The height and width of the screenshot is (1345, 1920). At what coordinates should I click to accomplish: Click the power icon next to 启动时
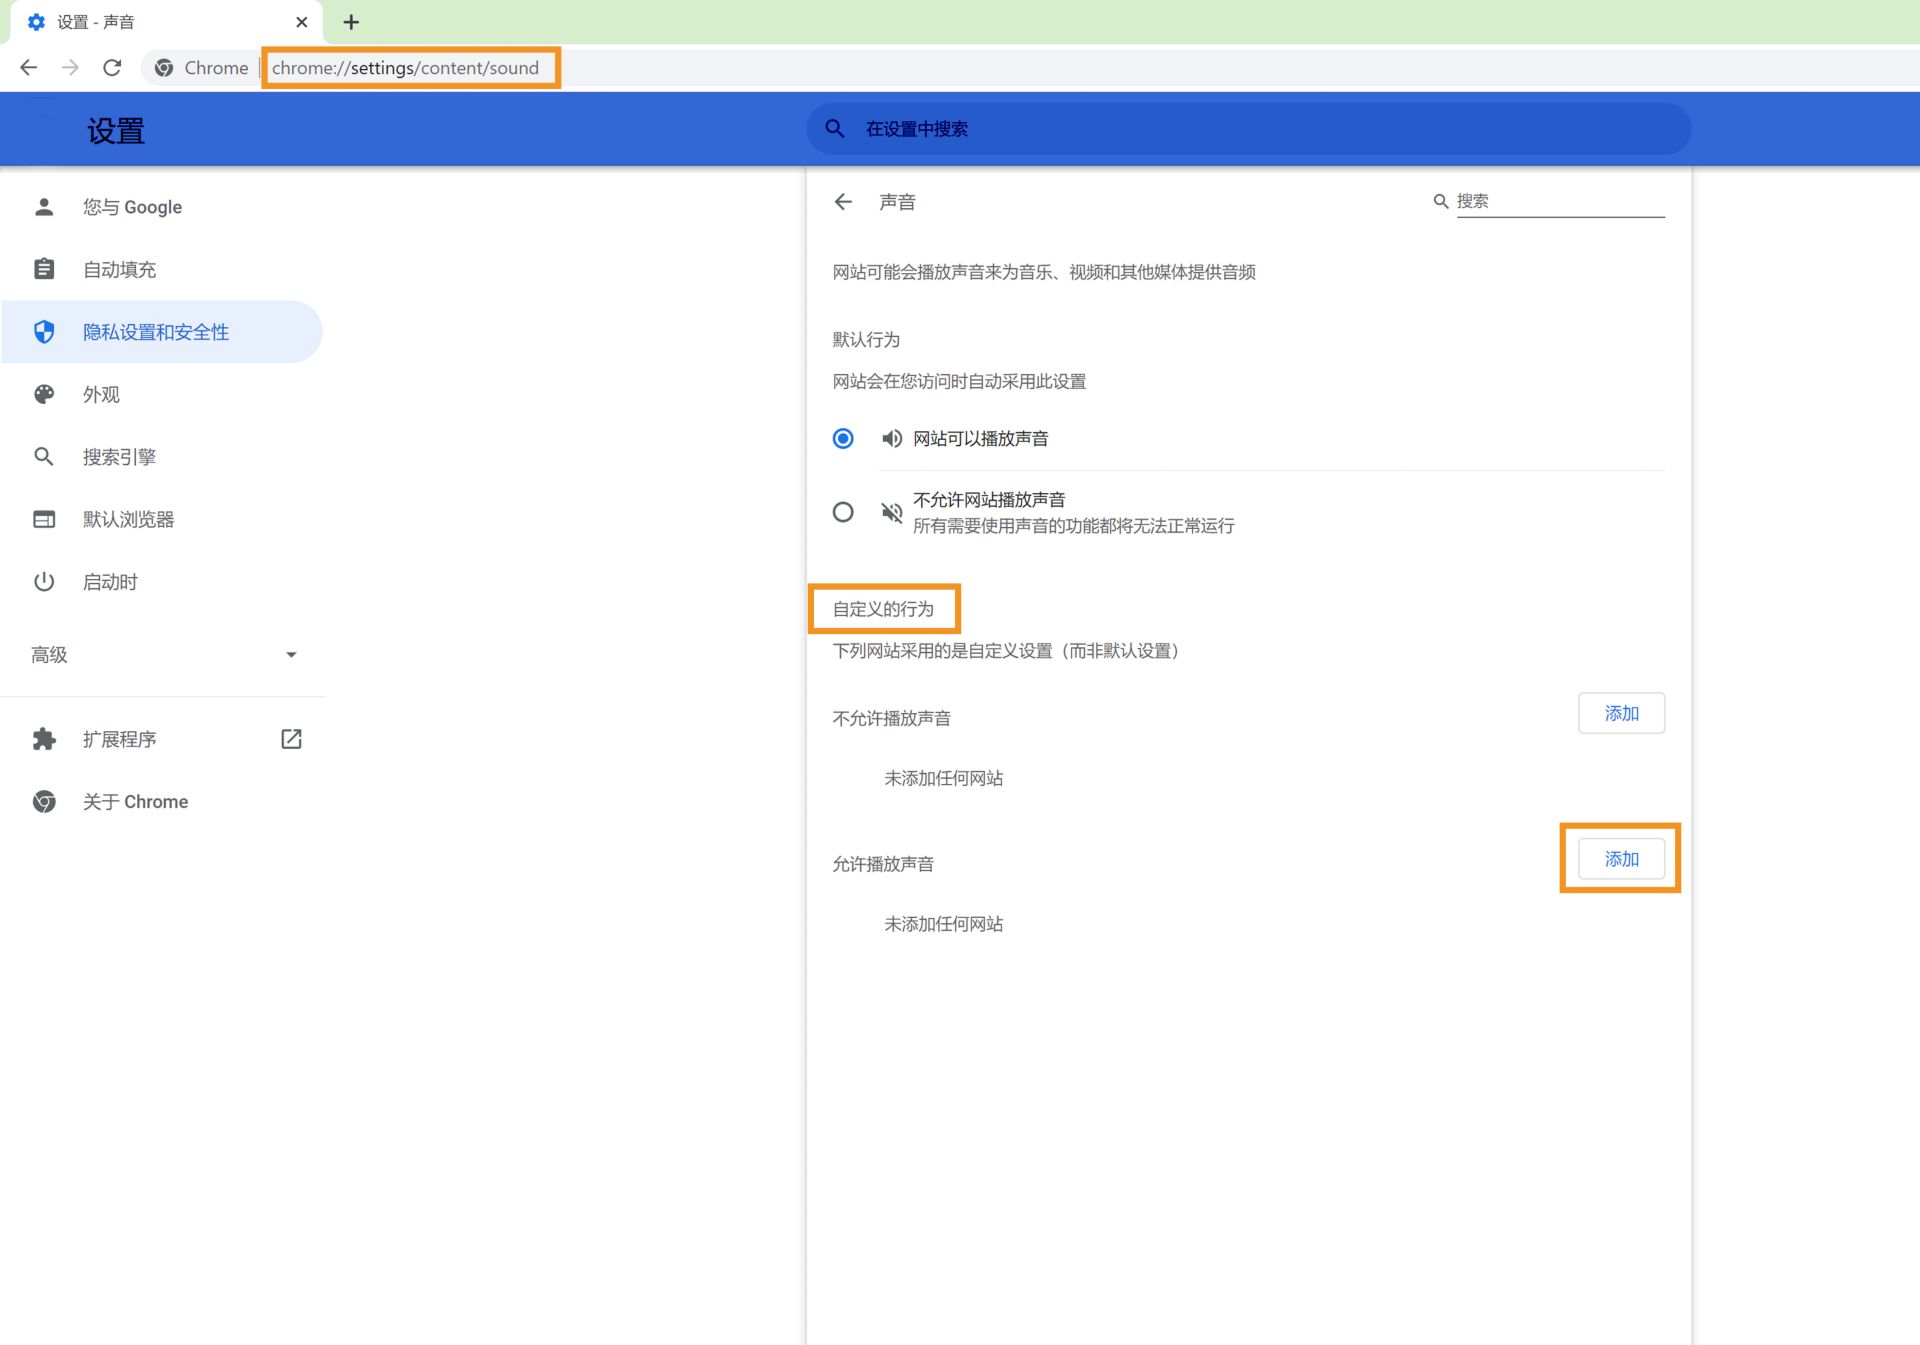tap(44, 581)
